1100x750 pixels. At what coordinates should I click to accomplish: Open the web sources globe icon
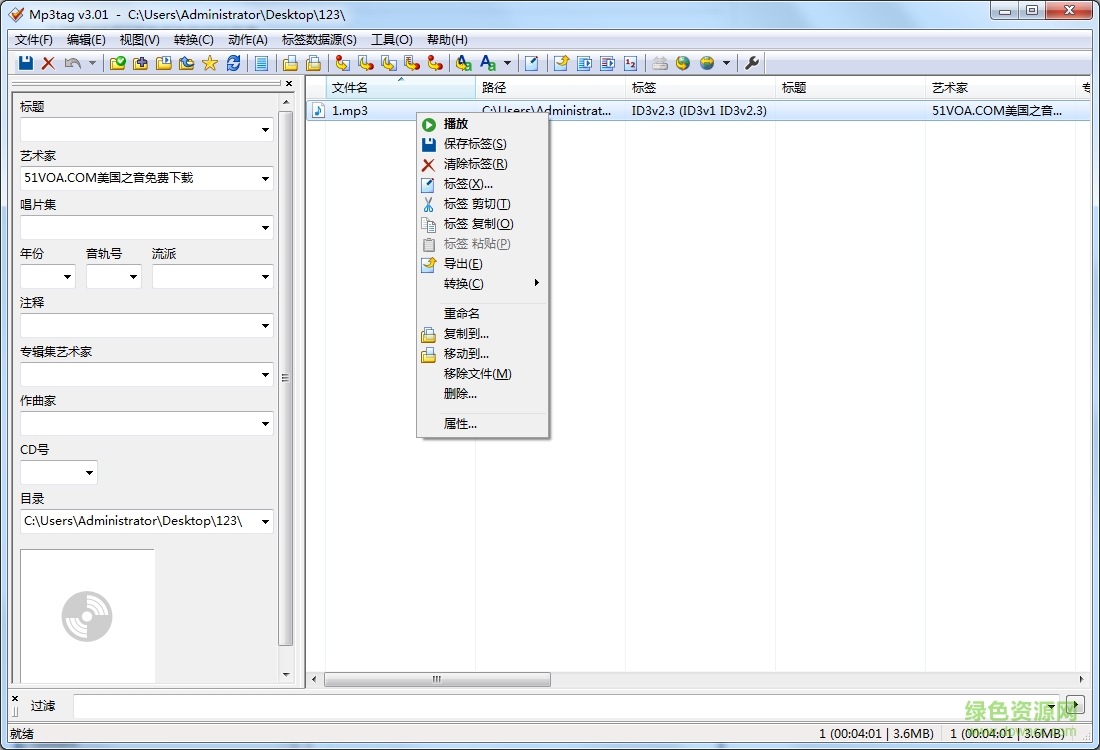pos(683,62)
